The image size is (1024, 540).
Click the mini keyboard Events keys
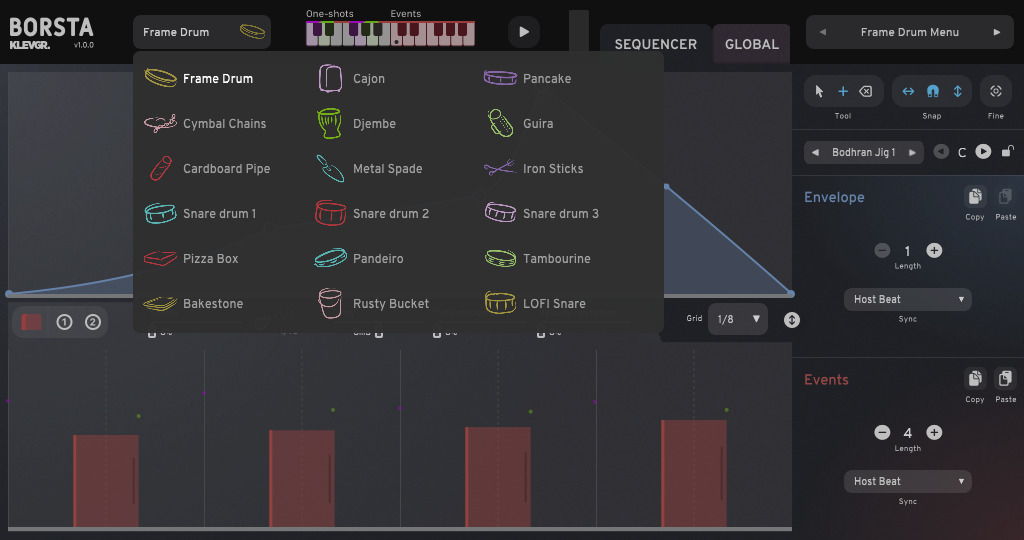433,33
